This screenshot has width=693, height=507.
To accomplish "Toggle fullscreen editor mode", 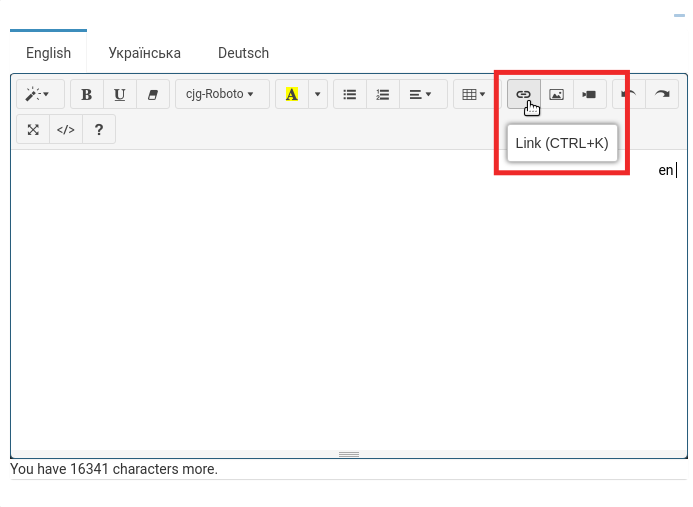I will click(33, 130).
